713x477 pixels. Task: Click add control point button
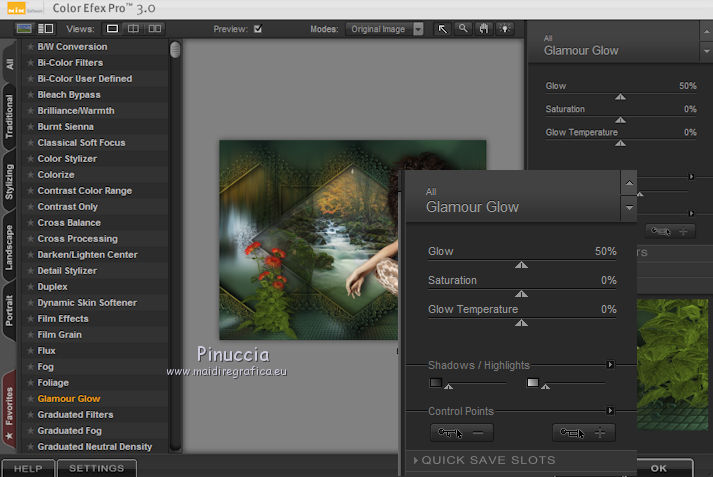(584, 433)
